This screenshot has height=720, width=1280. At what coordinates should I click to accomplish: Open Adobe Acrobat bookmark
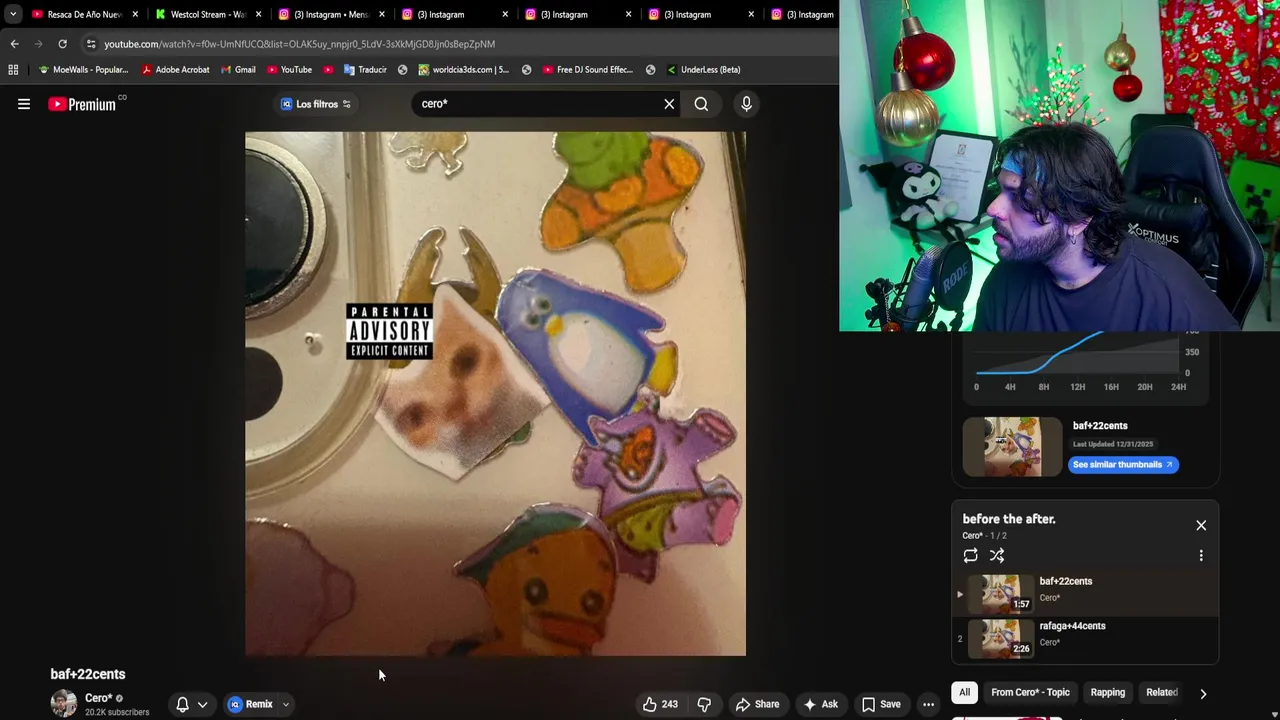click(176, 70)
